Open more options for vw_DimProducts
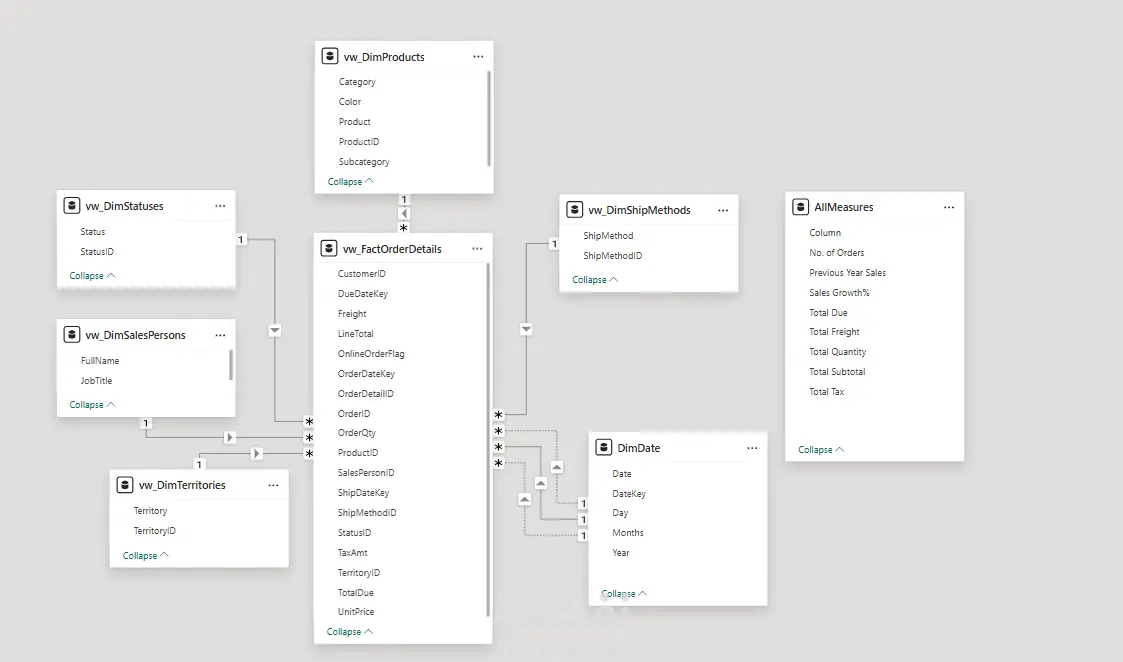This screenshot has height=662, width=1123. coord(478,57)
